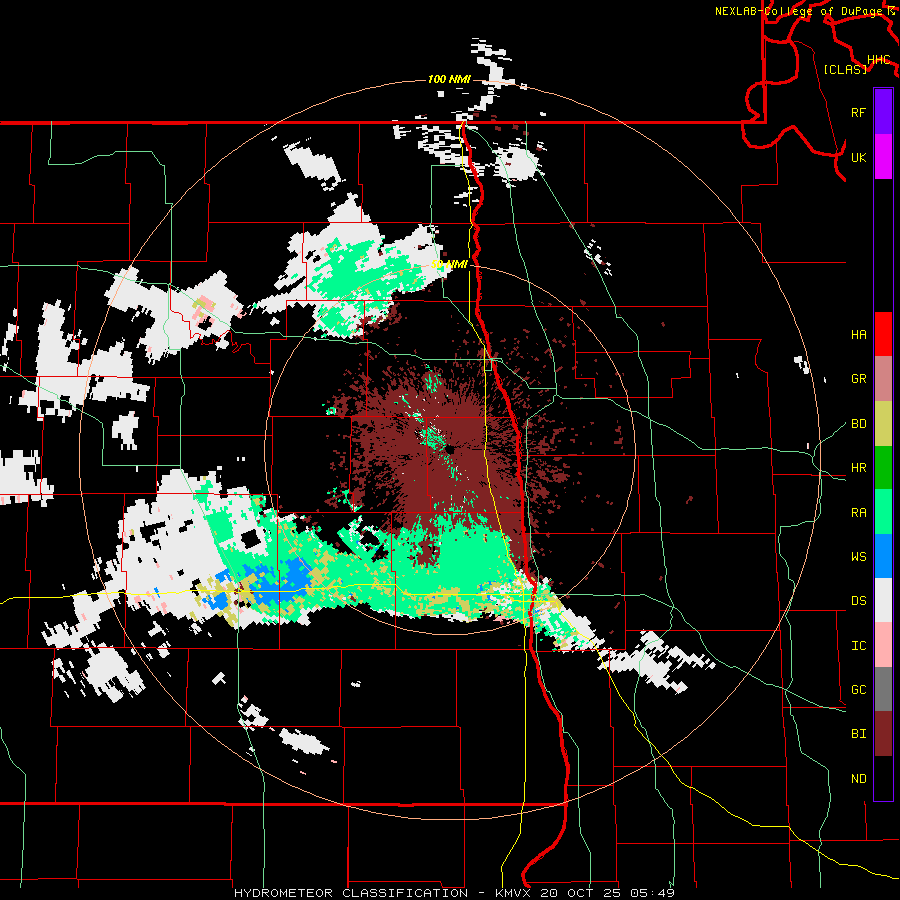This screenshot has height=900, width=900.
Task: Click the magenta UK legend color swatch
Action: pyautogui.click(x=883, y=157)
